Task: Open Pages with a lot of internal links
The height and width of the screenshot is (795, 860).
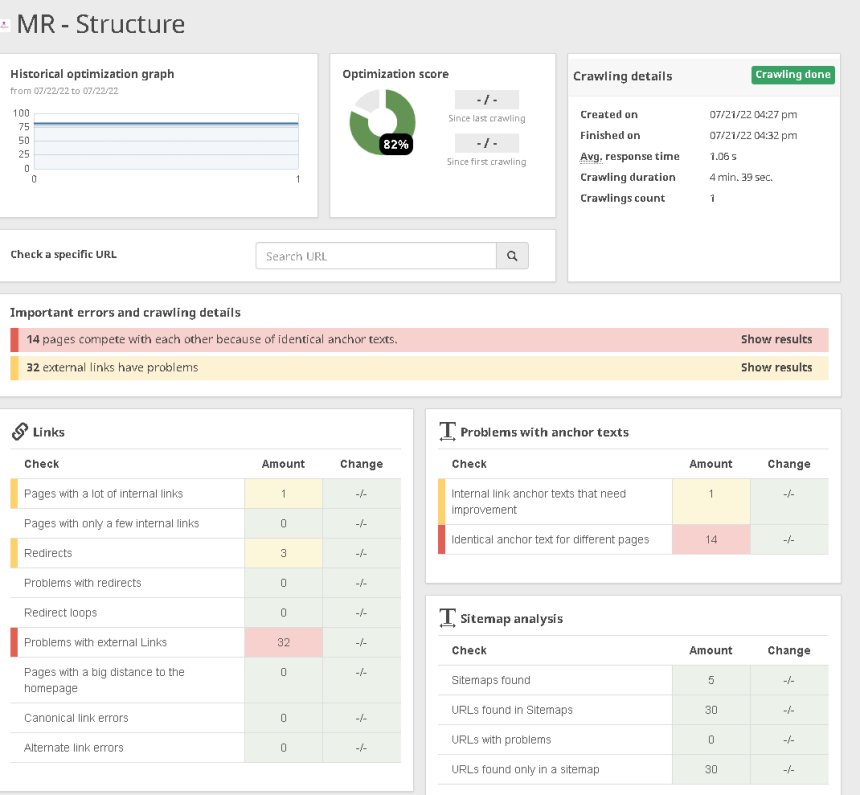Action: coord(103,494)
